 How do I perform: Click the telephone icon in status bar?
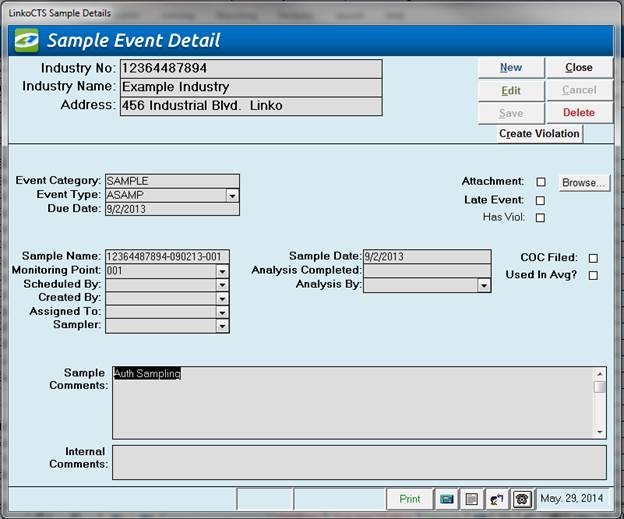521,498
